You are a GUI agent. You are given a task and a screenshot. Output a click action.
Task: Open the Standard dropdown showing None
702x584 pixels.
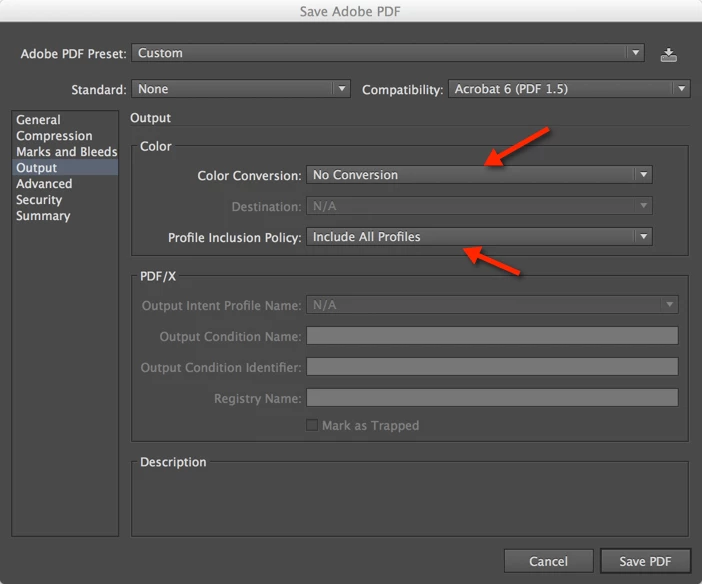click(x=241, y=89)
